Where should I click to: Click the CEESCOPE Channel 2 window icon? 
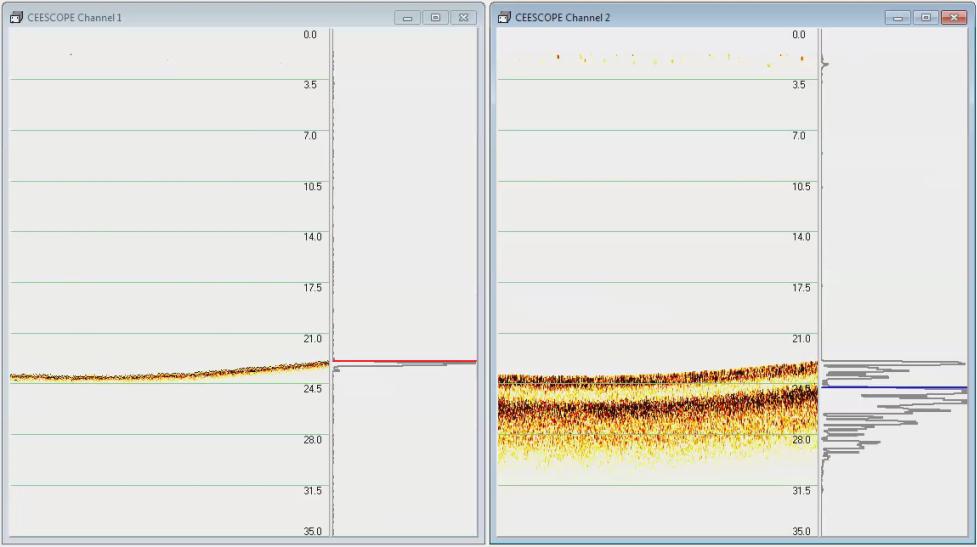coord(504,17)
